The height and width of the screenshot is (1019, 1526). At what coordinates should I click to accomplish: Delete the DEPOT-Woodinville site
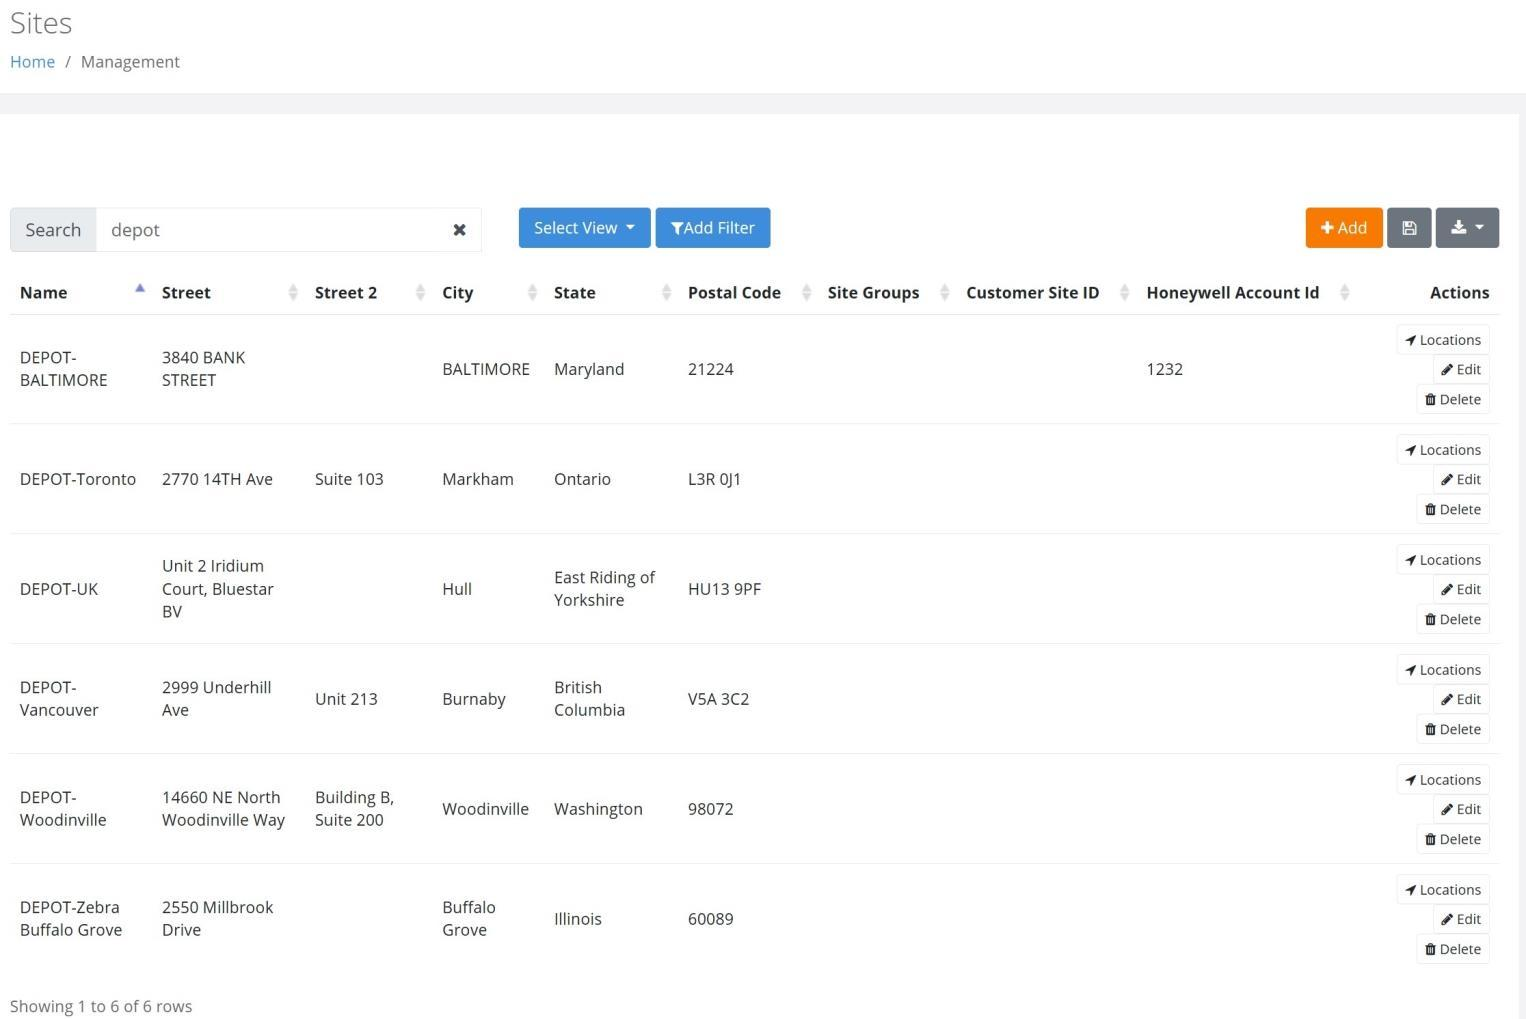click(1453, 839)
